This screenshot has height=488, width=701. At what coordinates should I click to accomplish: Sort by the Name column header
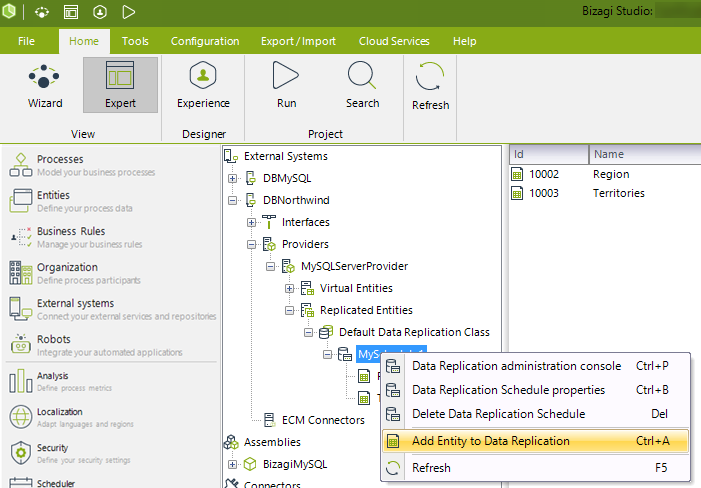point(645,154)
